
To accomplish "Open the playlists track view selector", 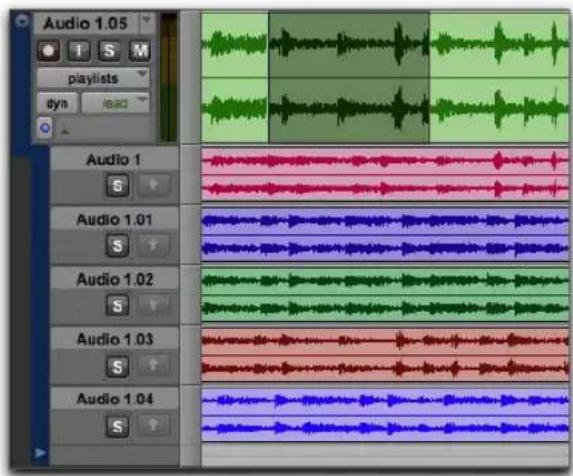I will coord(93,78).
